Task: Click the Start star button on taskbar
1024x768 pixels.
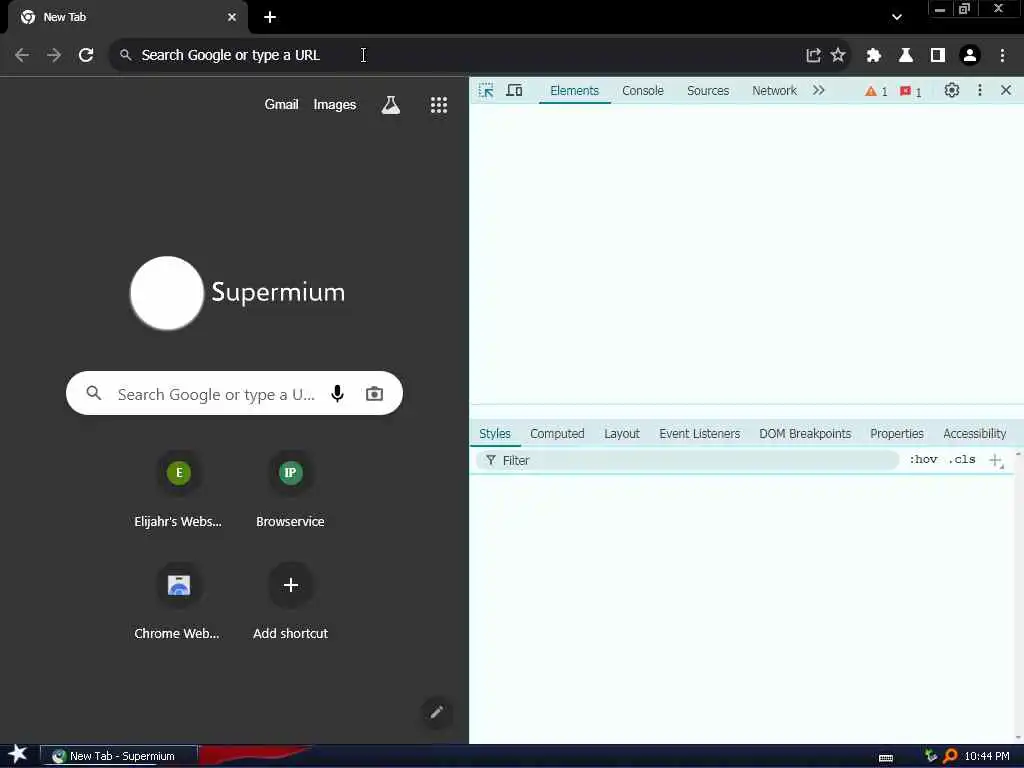Action: pos(18,756)
